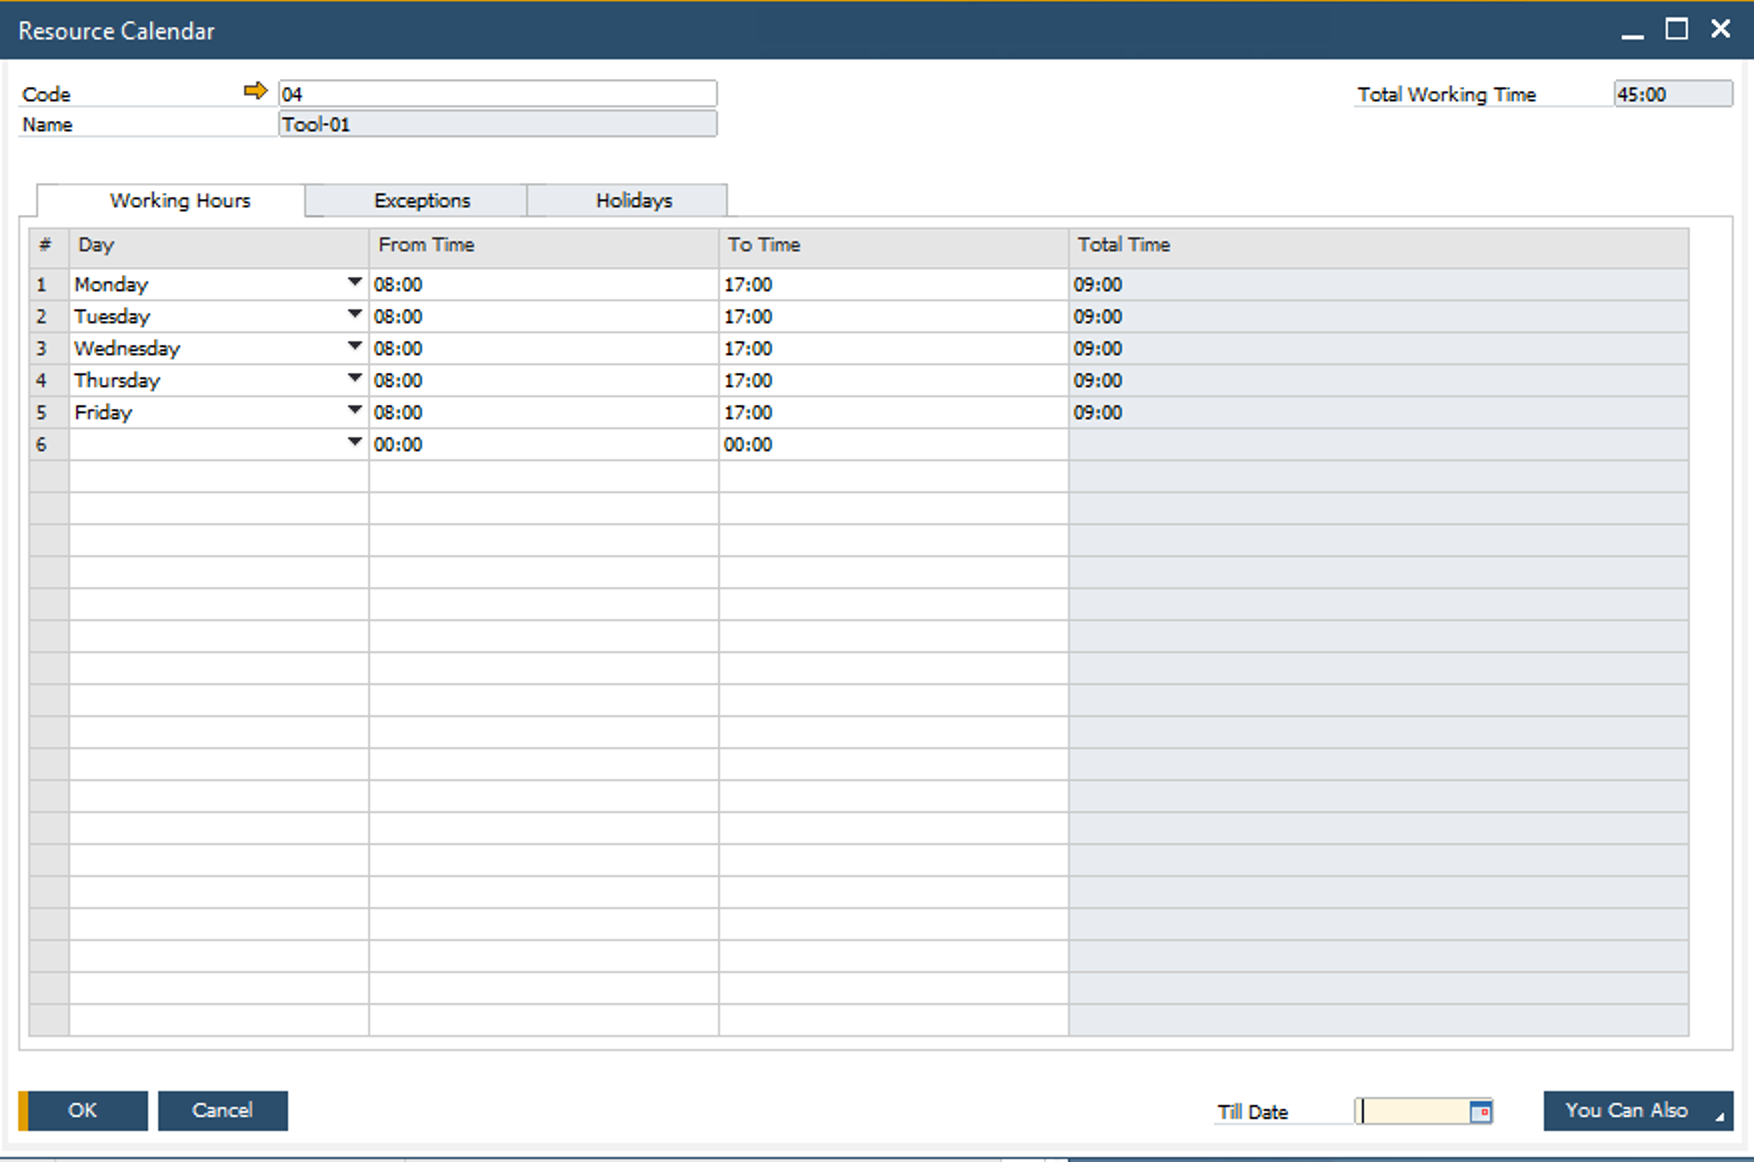
Task: Close the Resource Calendar window
Action: click(1721, 30)
